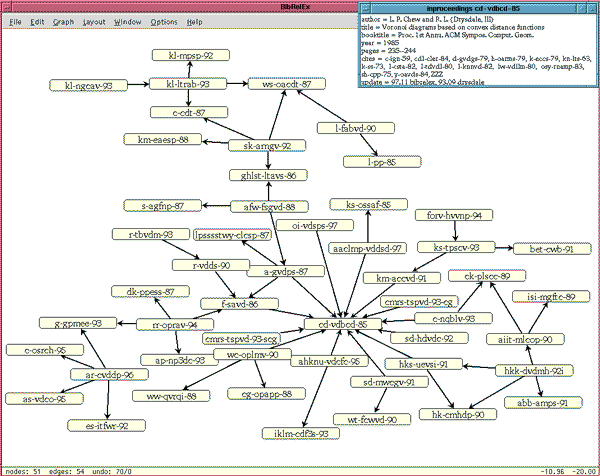This screenshot has width=600, height=476.
Task: Select the aiit-mlcop-90 node
Action: pyautogui.click(x=525, y=339)
